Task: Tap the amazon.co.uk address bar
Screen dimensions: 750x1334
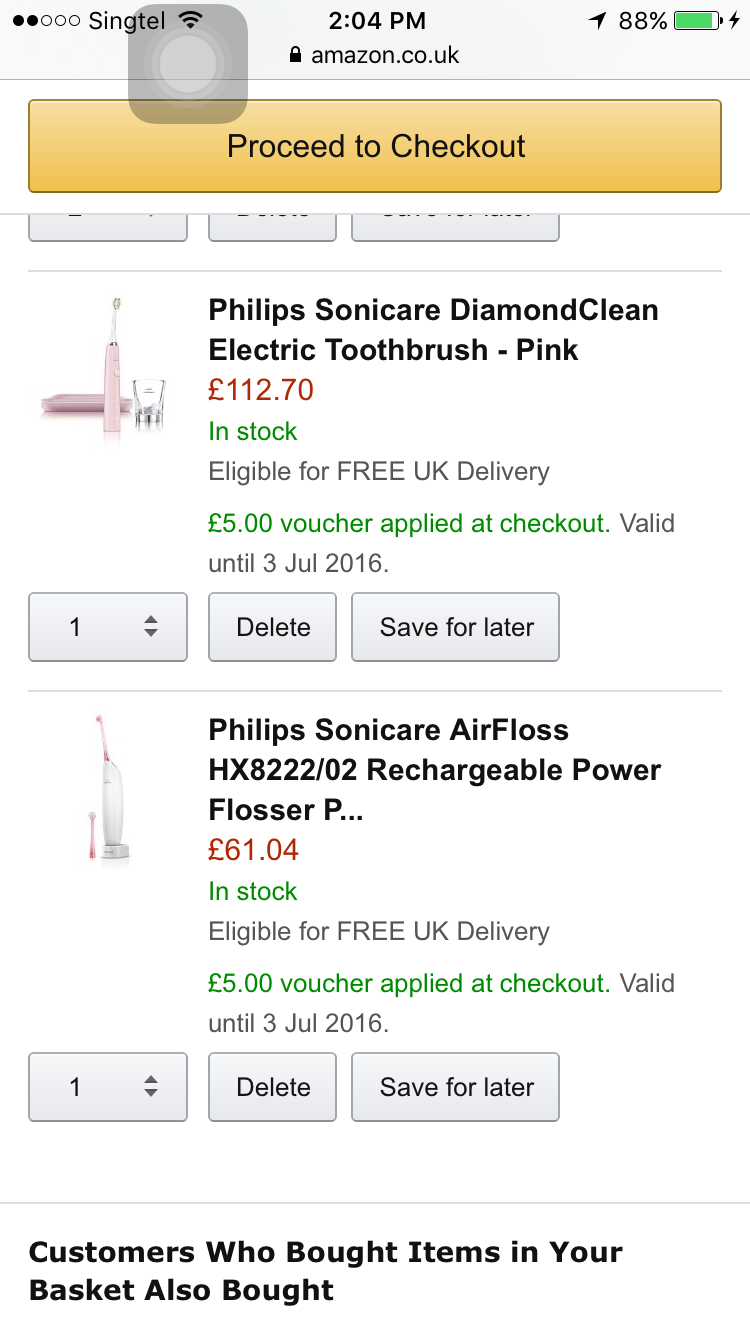Action: 384,55
